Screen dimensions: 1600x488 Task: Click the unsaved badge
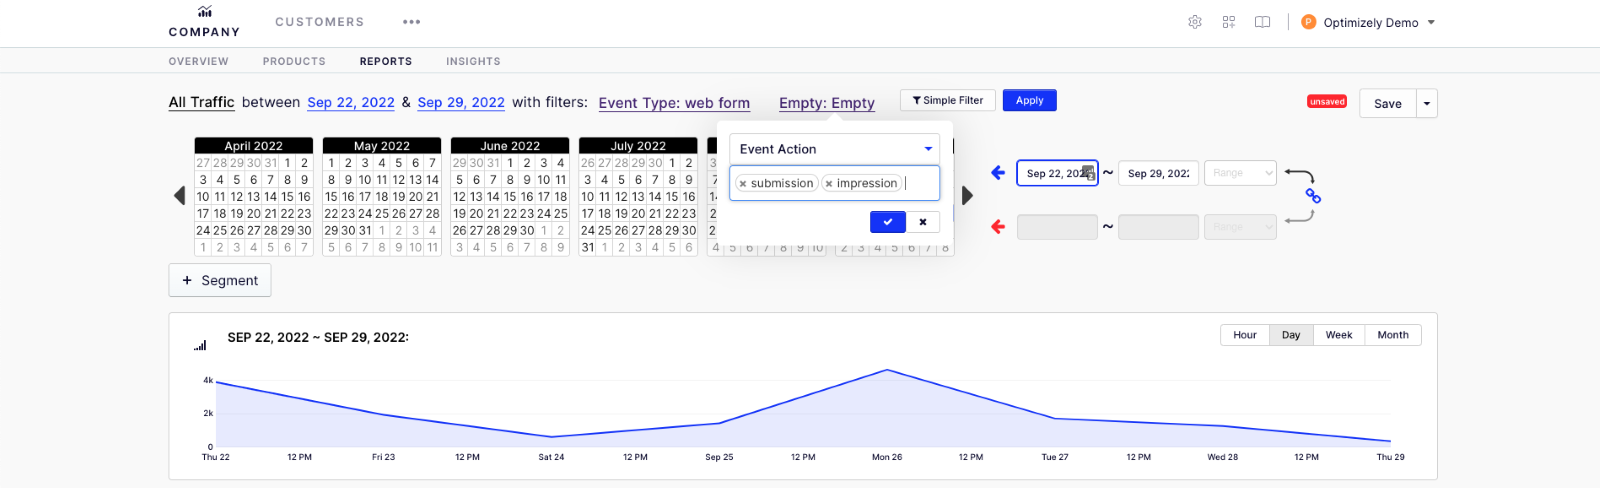[x=1327, y=101]
